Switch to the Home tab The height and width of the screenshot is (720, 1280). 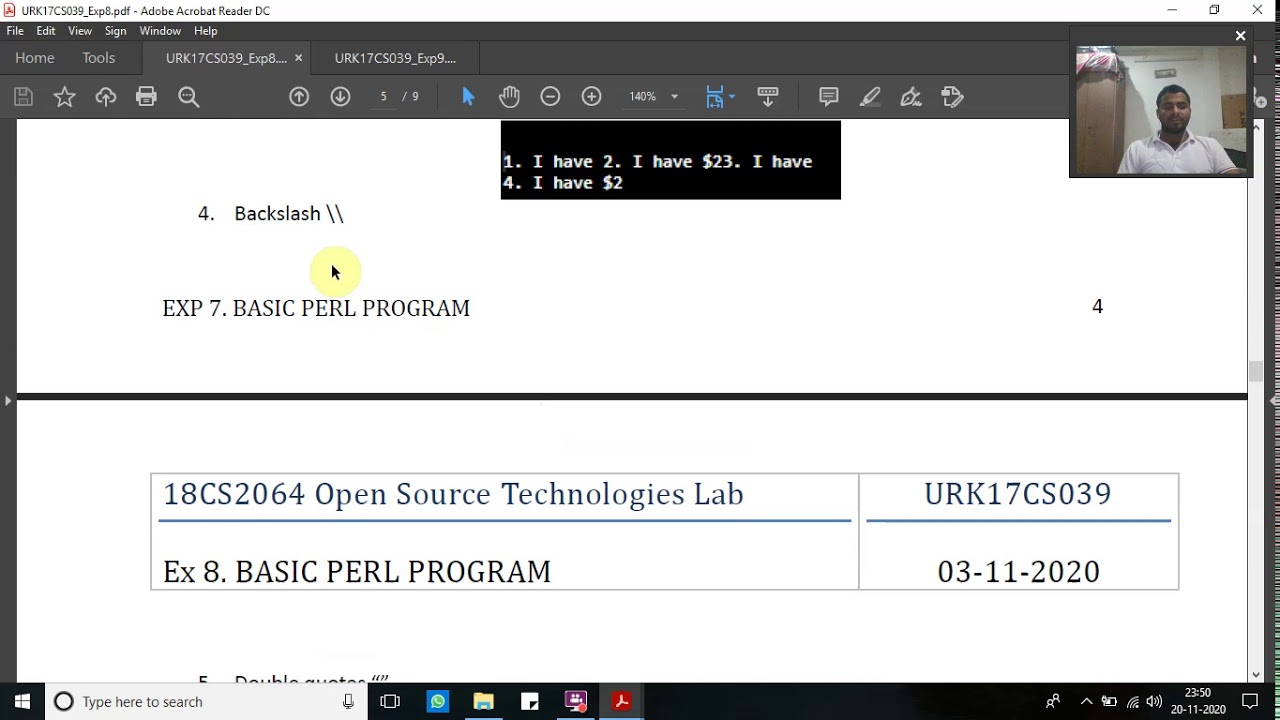pyautogui.click(x=35, y=58)
